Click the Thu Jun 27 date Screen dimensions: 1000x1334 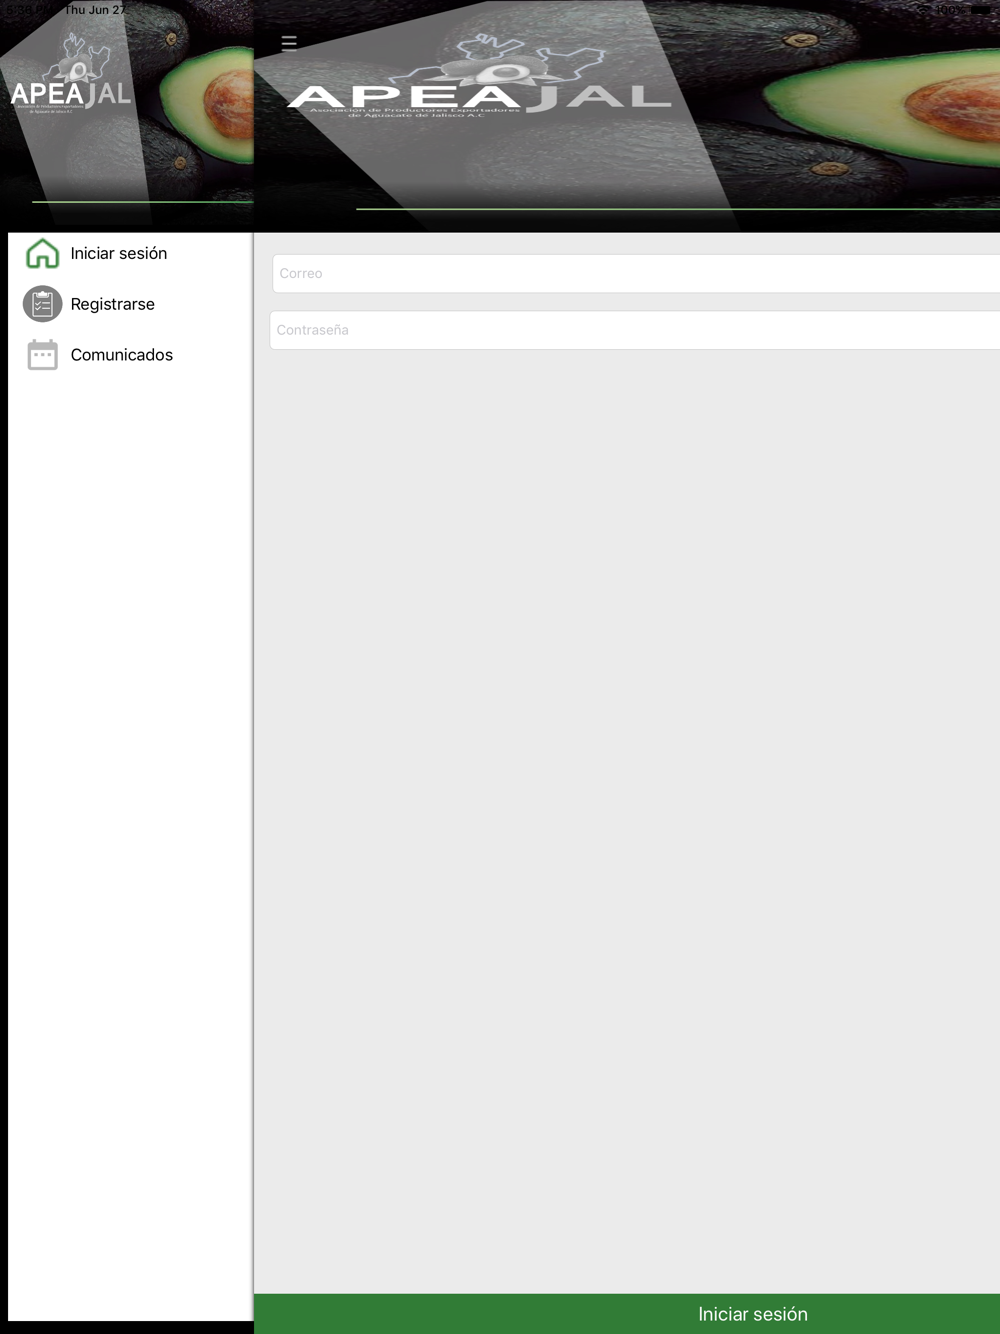(95, 10)
